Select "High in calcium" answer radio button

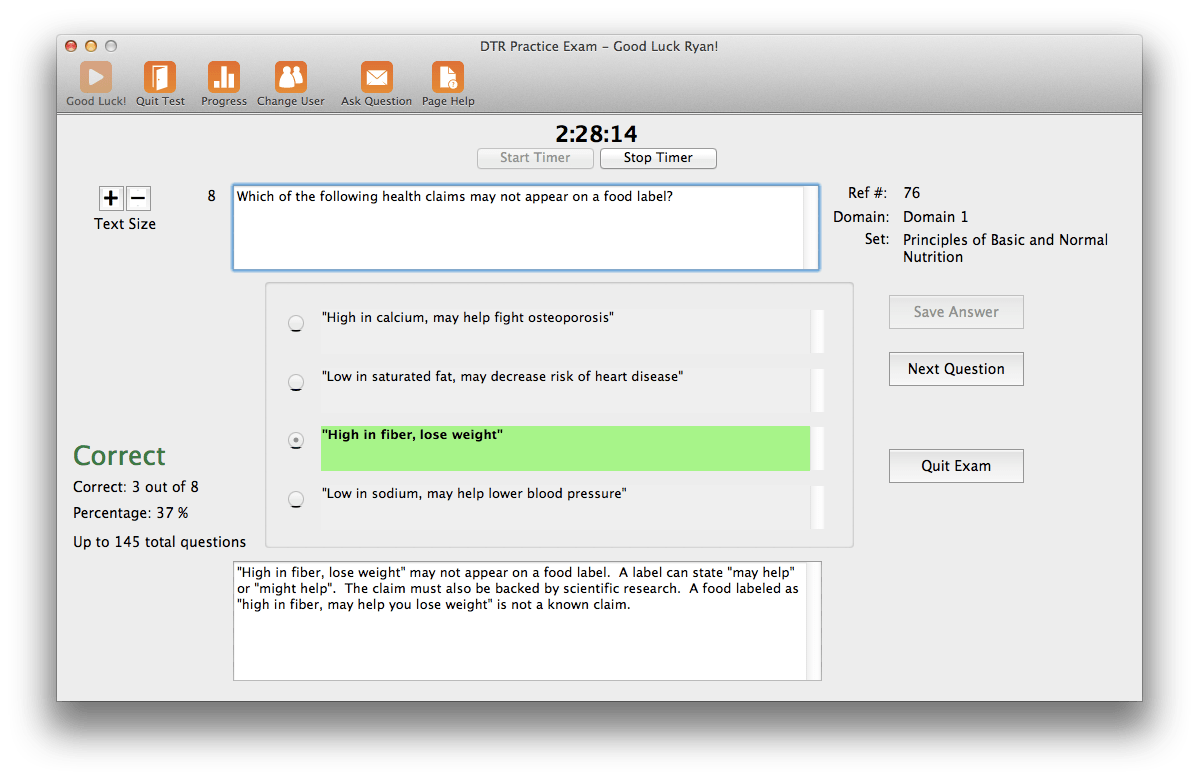point(296,323)
